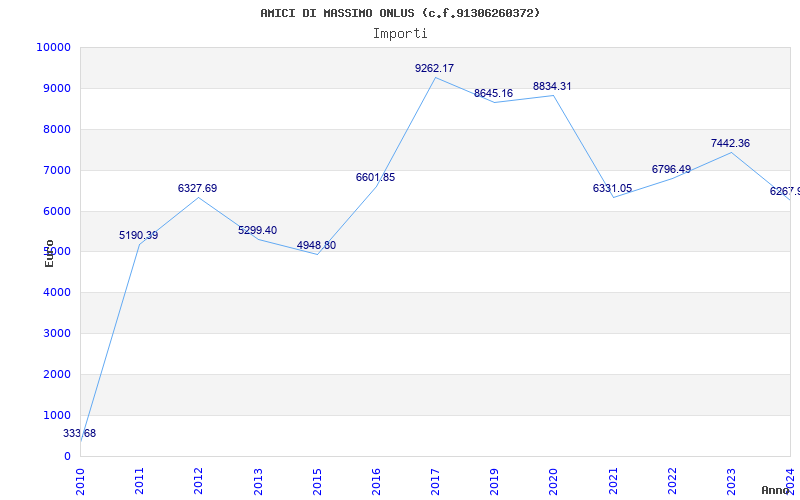Select the 333.68 data point label
Image resolution: width=800 pixels, height=500 pixels.
click(79, 434)
